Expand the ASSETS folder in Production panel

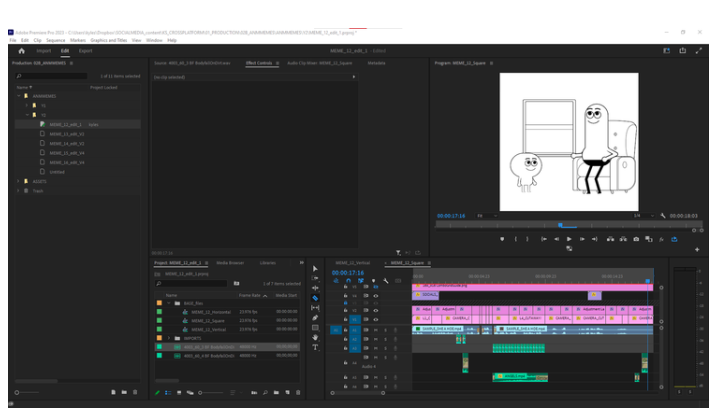[19, 181]
